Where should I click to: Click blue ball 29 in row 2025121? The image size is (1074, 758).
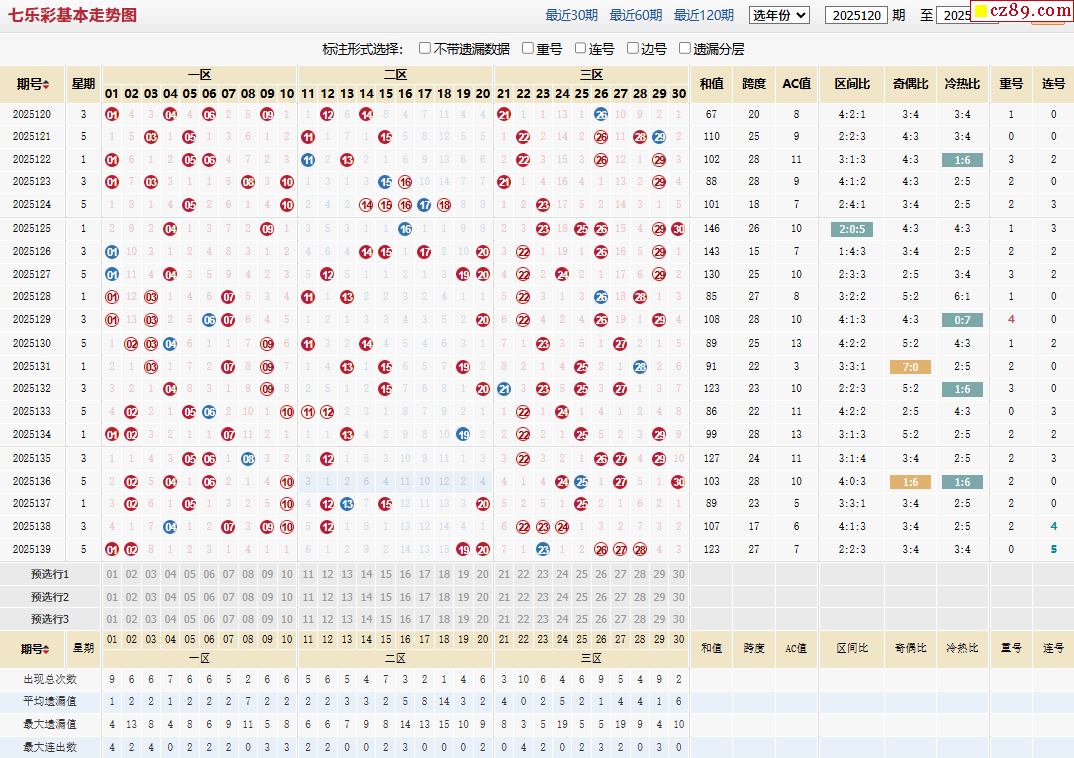[x=659, y=137]
